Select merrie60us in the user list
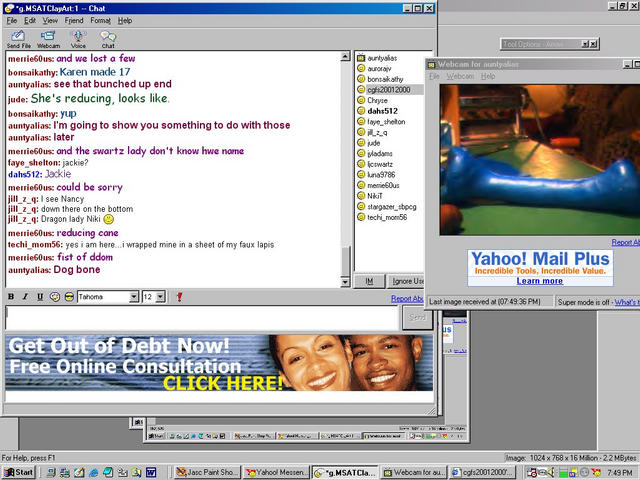The height and width of the screenshot is (480, 640). (383, 185)
